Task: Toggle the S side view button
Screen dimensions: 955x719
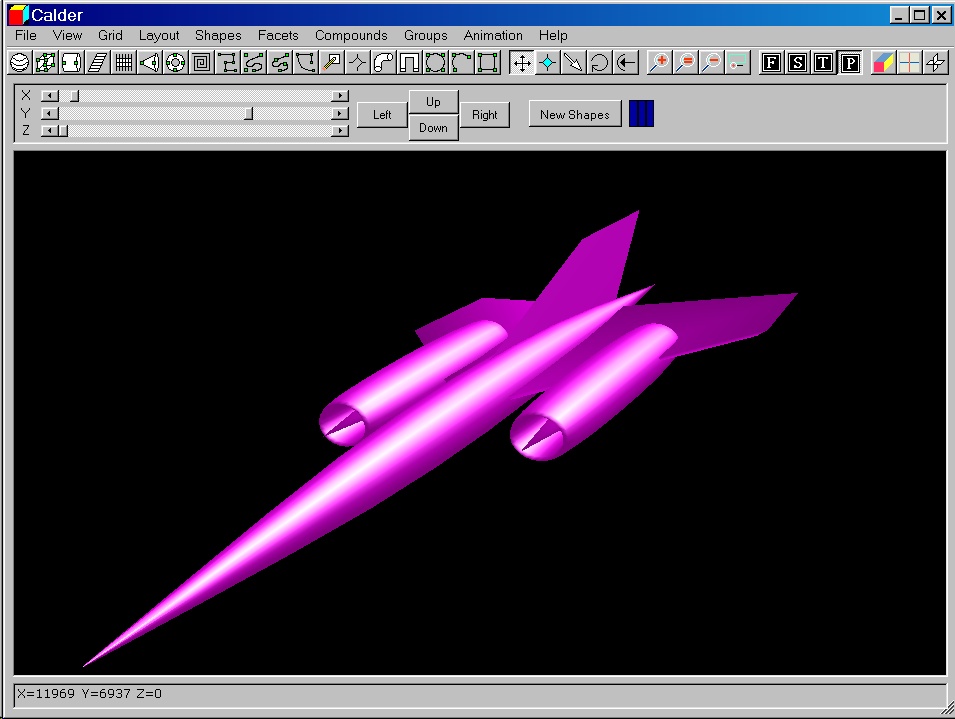Action: pos(797,63)
